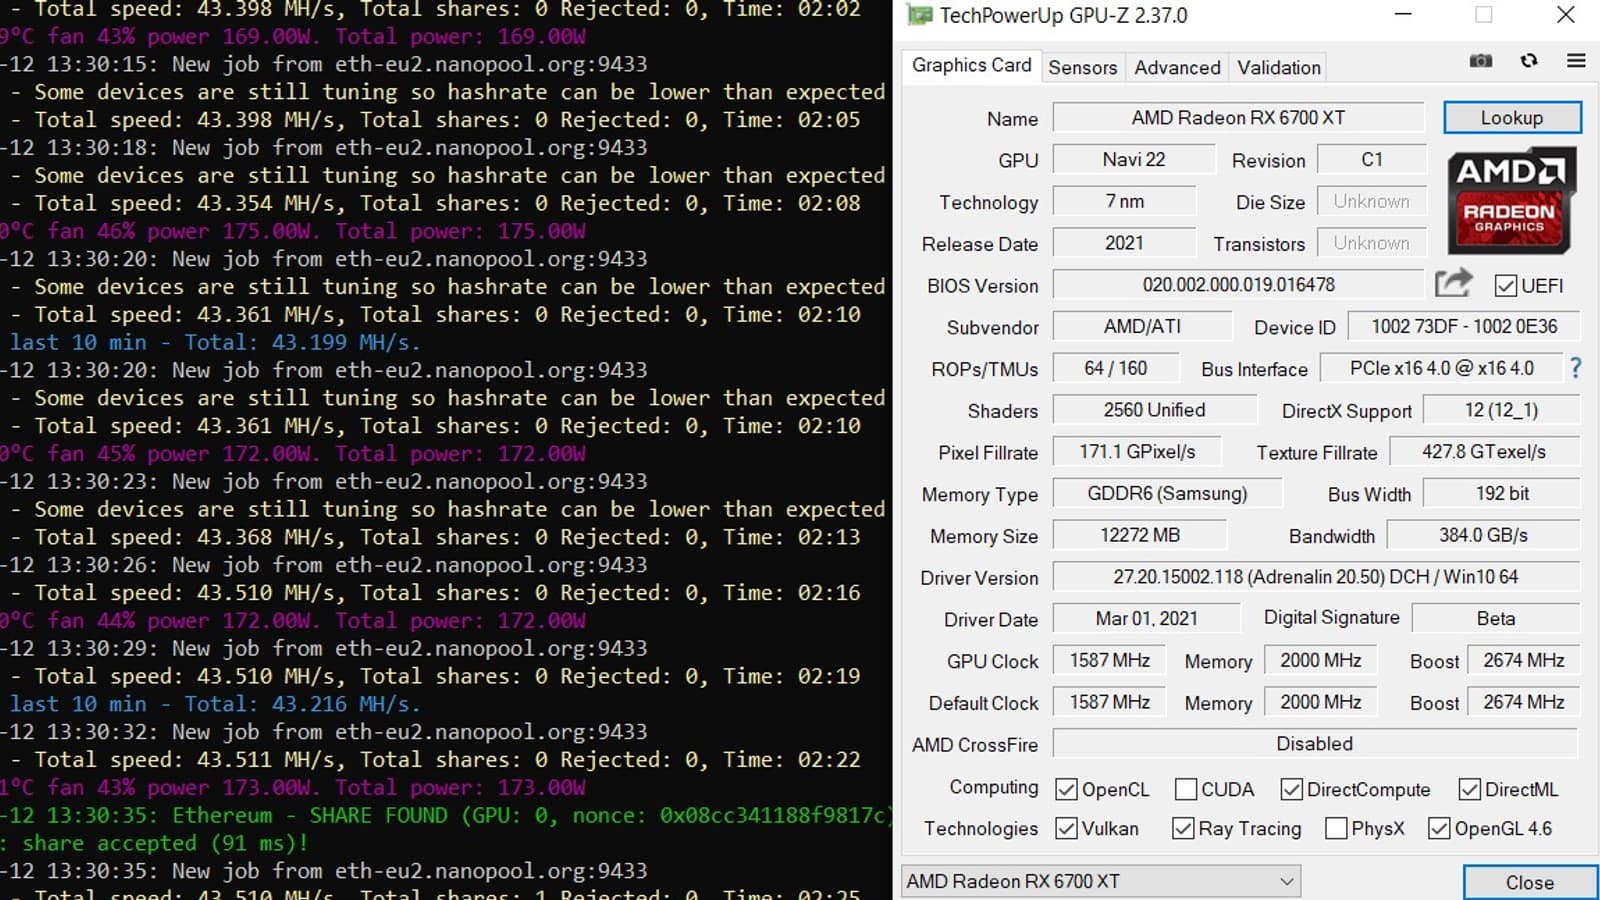Image resolution: width=1600 pixels, height=900 pixels.
Task: Click the Technology value 7 nm
Action: [x=1124, y=202]
